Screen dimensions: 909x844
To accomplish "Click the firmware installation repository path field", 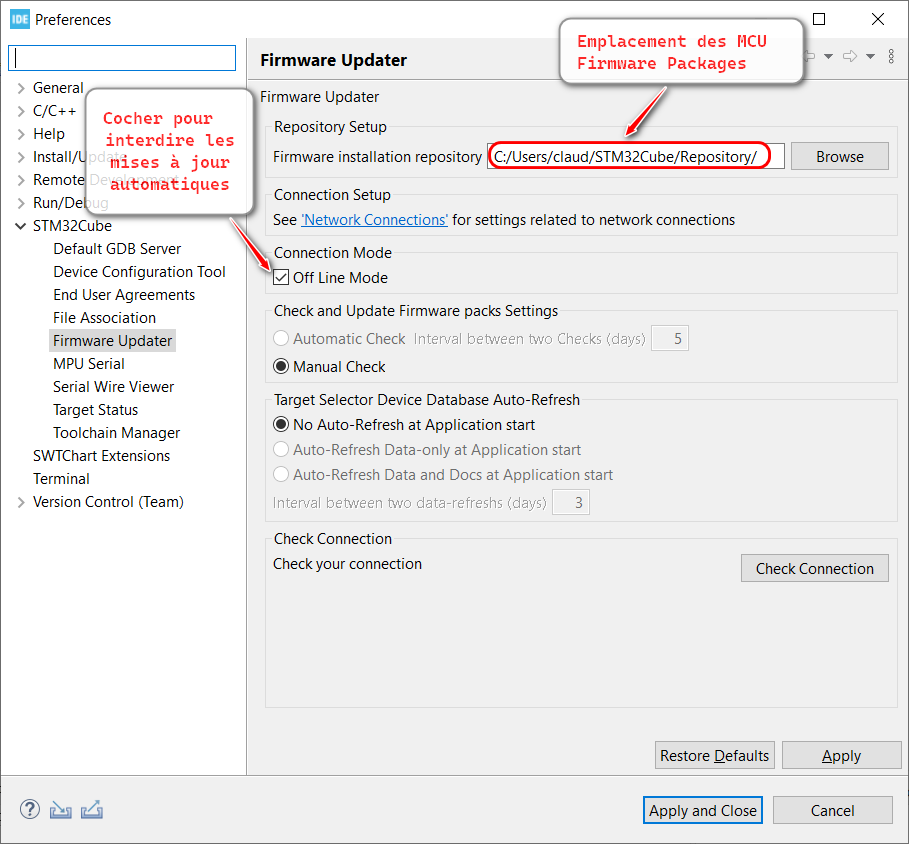I will [x=635, y=157].
